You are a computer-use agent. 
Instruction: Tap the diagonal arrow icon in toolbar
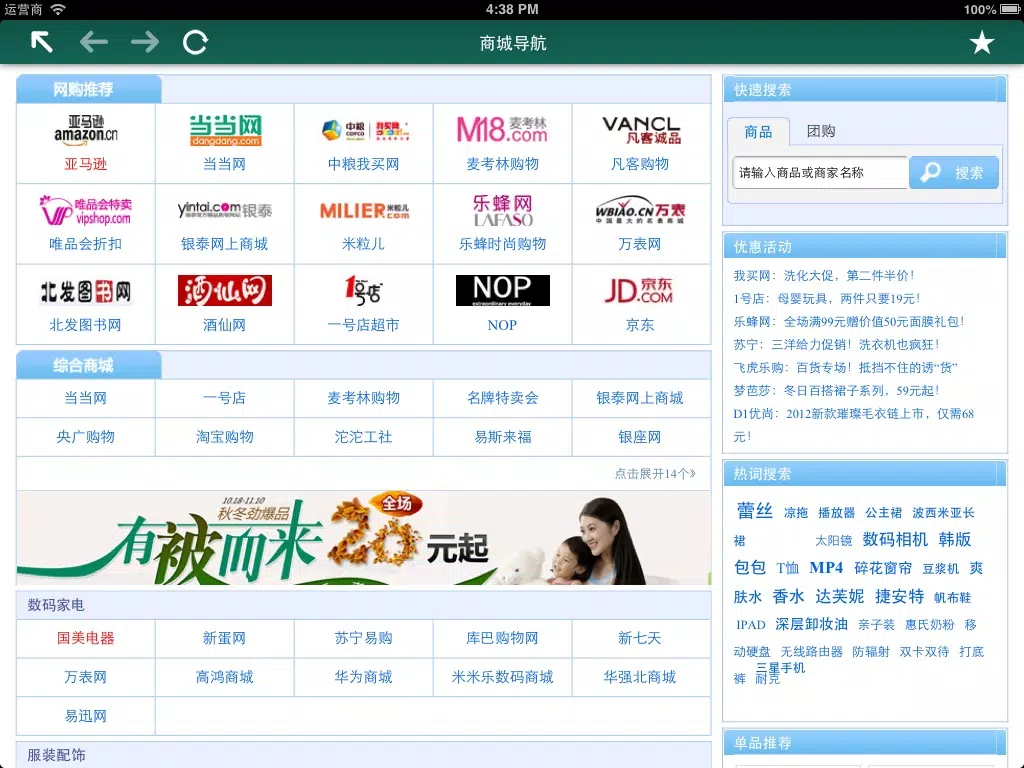point(42,42)
